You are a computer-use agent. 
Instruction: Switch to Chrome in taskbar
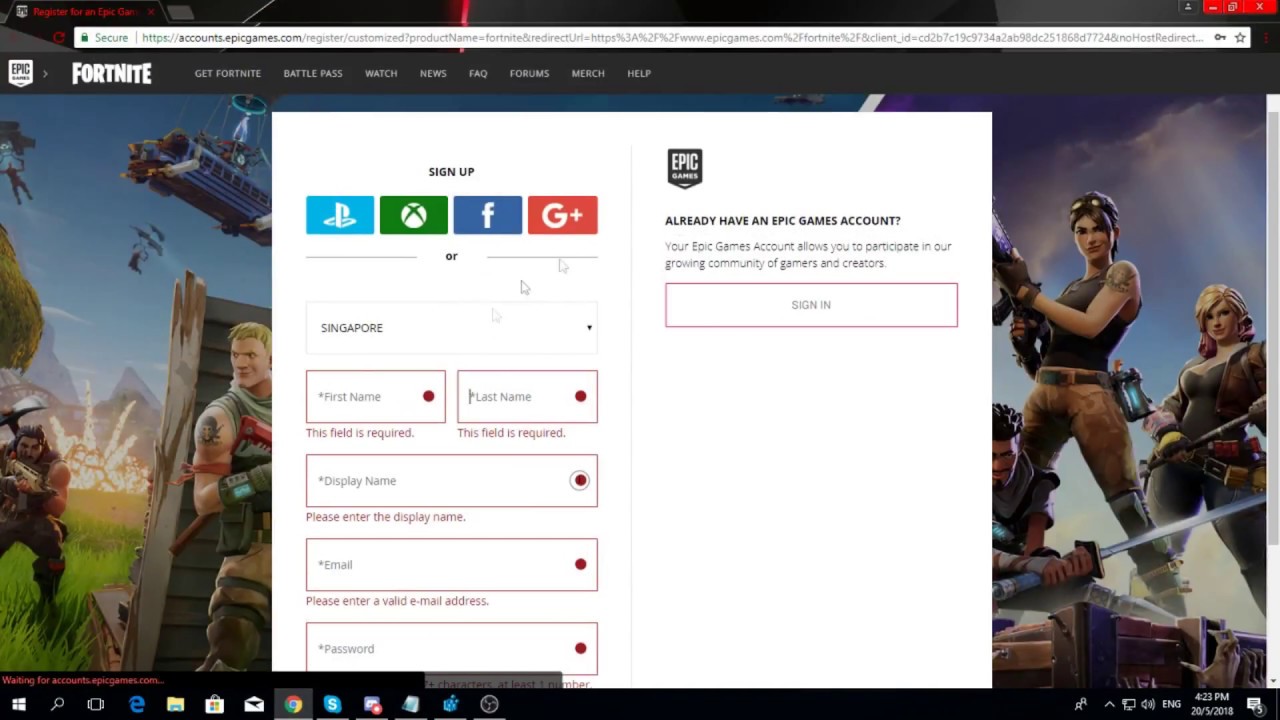[x=293, y=704]
